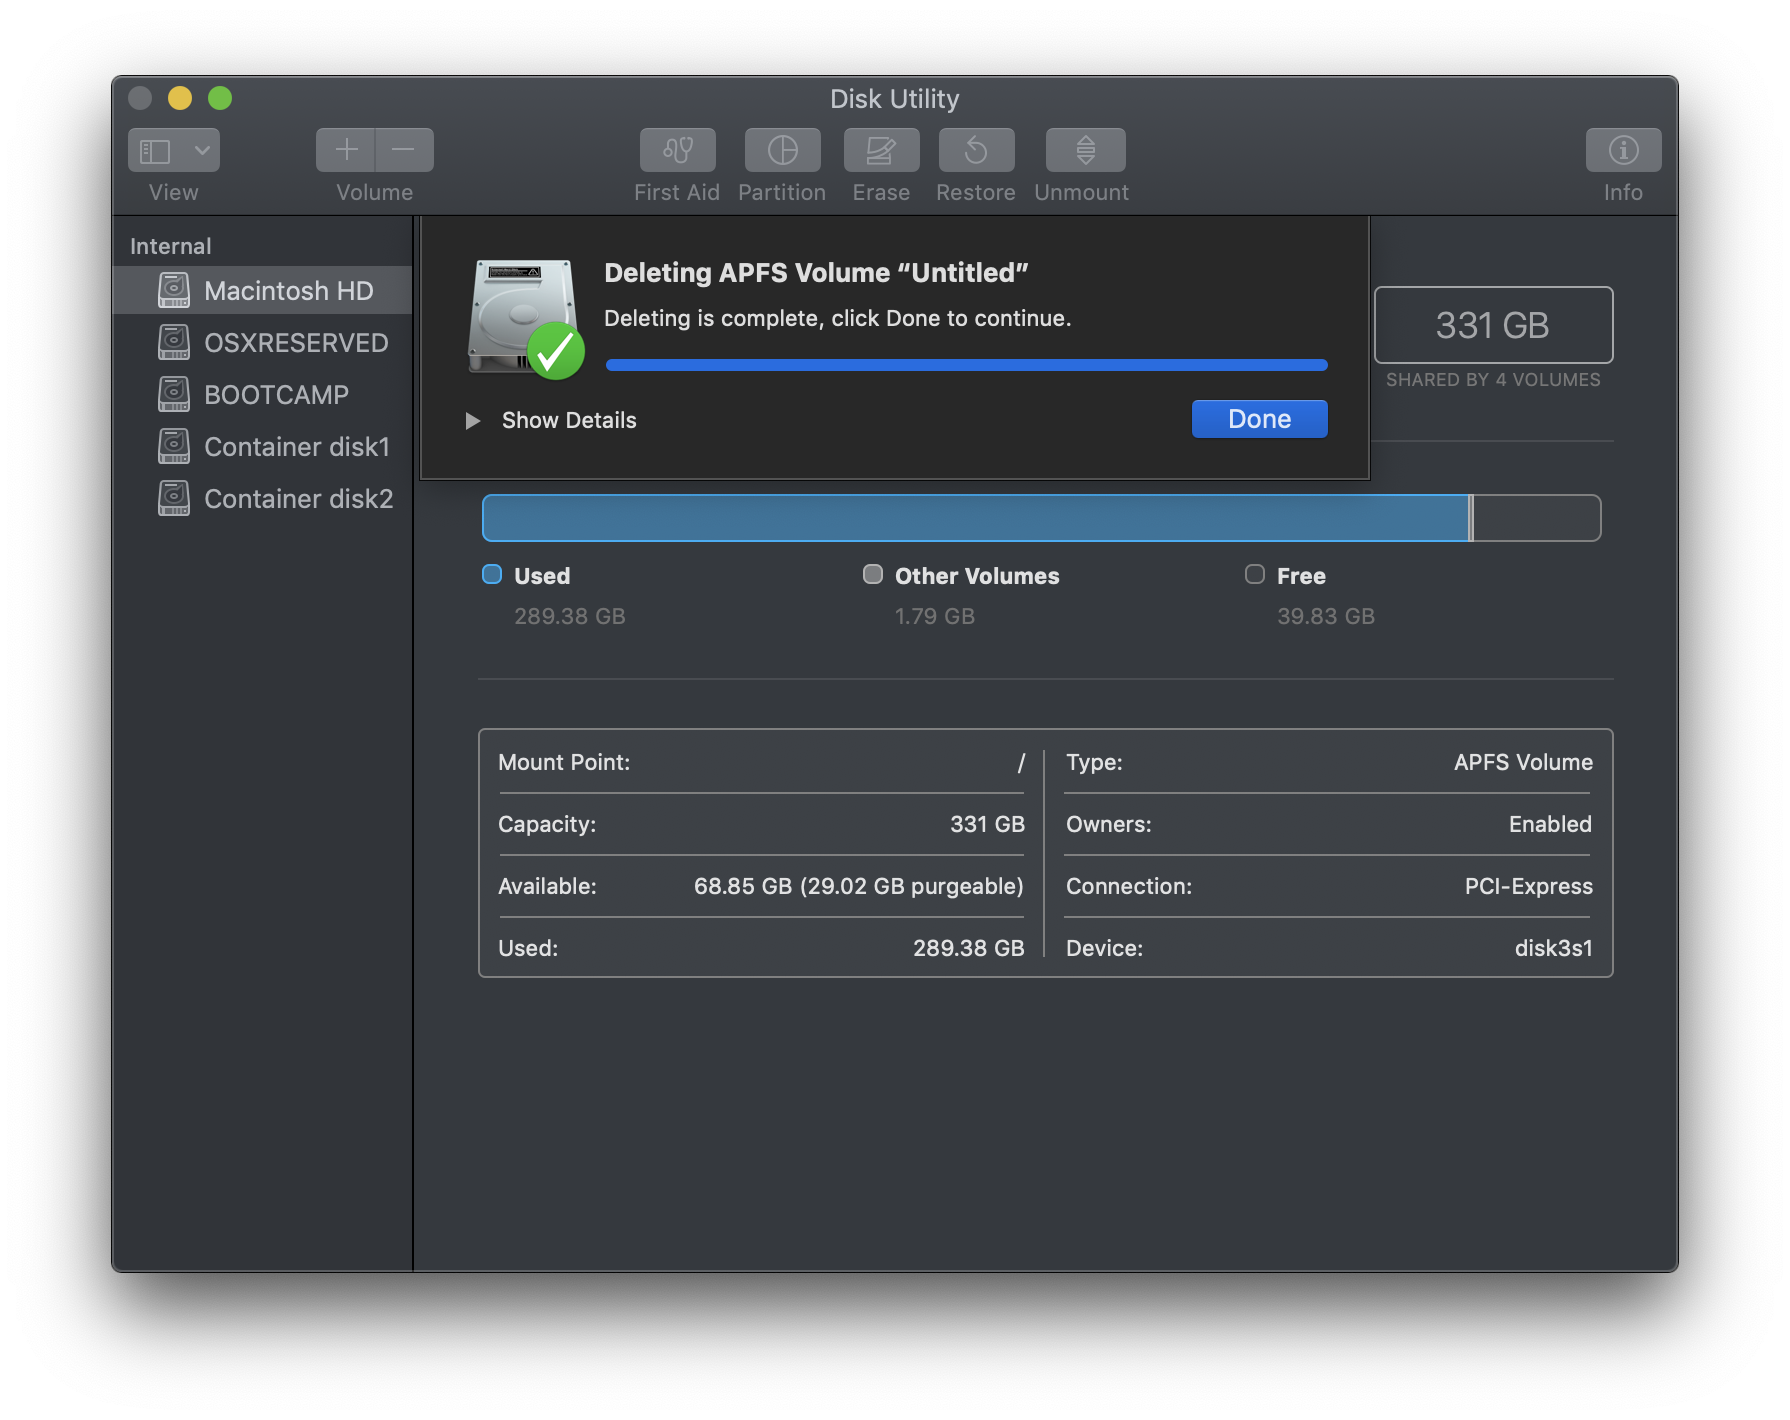Select Macintosh HD in the sidebar
The height and width of the screenshot is (1420, 1790).
pyautogui.click(x=263, y=290)
